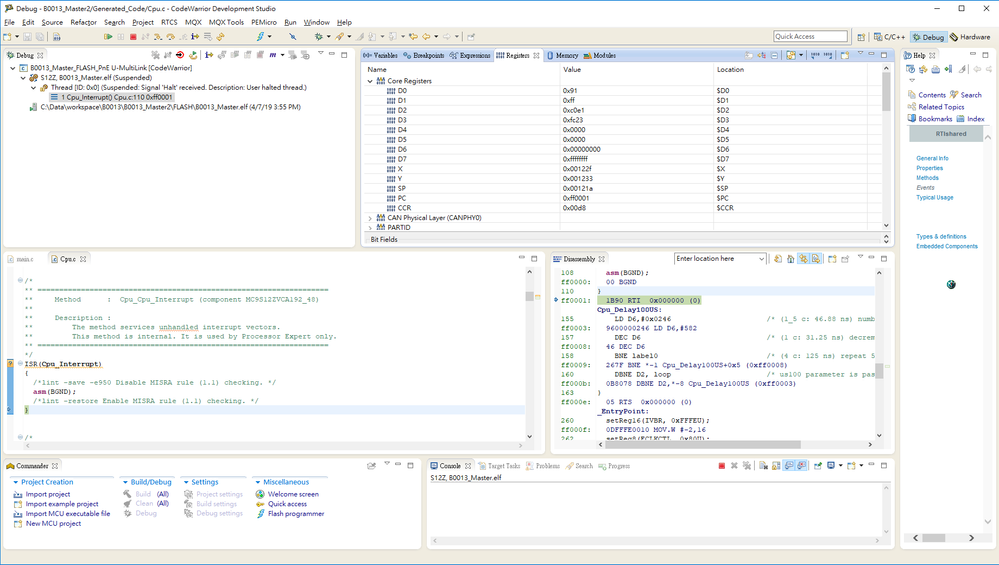Open the Enter location here dropdown

[761, 259]
